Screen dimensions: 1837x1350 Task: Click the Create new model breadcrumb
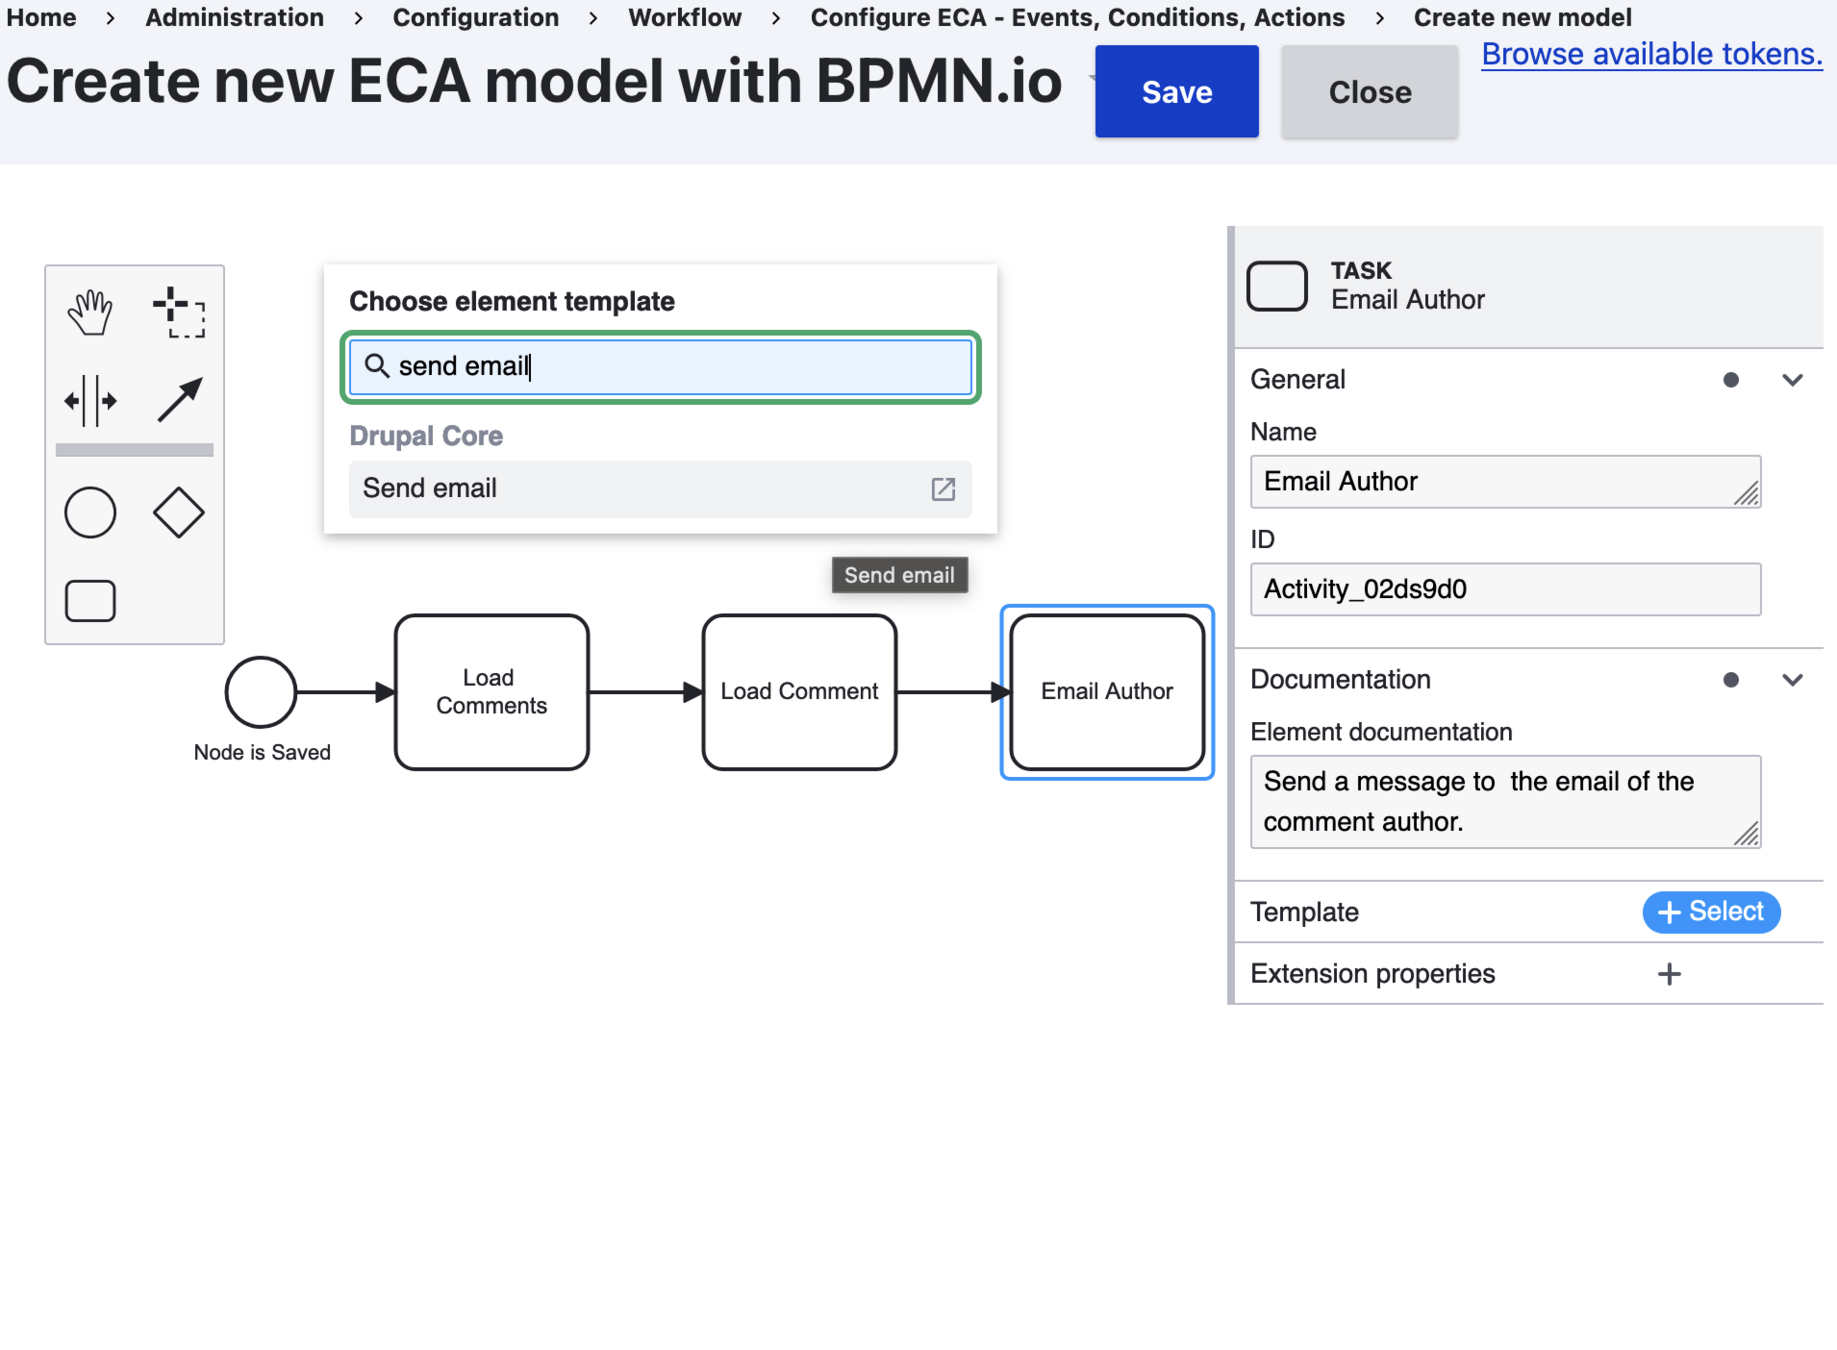[x=1522, y=17]
